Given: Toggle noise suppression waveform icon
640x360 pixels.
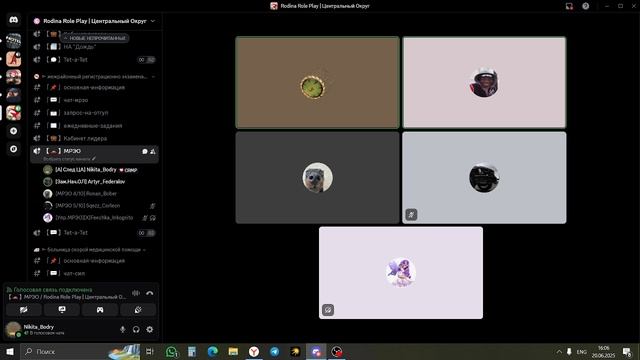Looking at the screenshot, I should pos(136,293).
